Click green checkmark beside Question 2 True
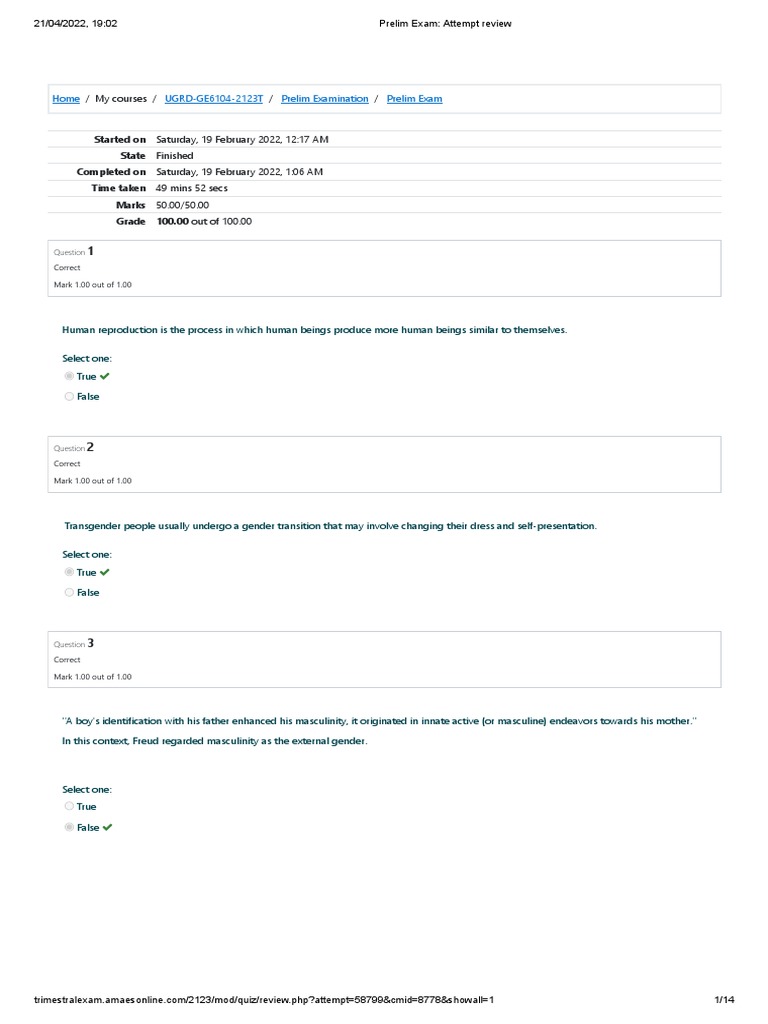 point(104,572)
